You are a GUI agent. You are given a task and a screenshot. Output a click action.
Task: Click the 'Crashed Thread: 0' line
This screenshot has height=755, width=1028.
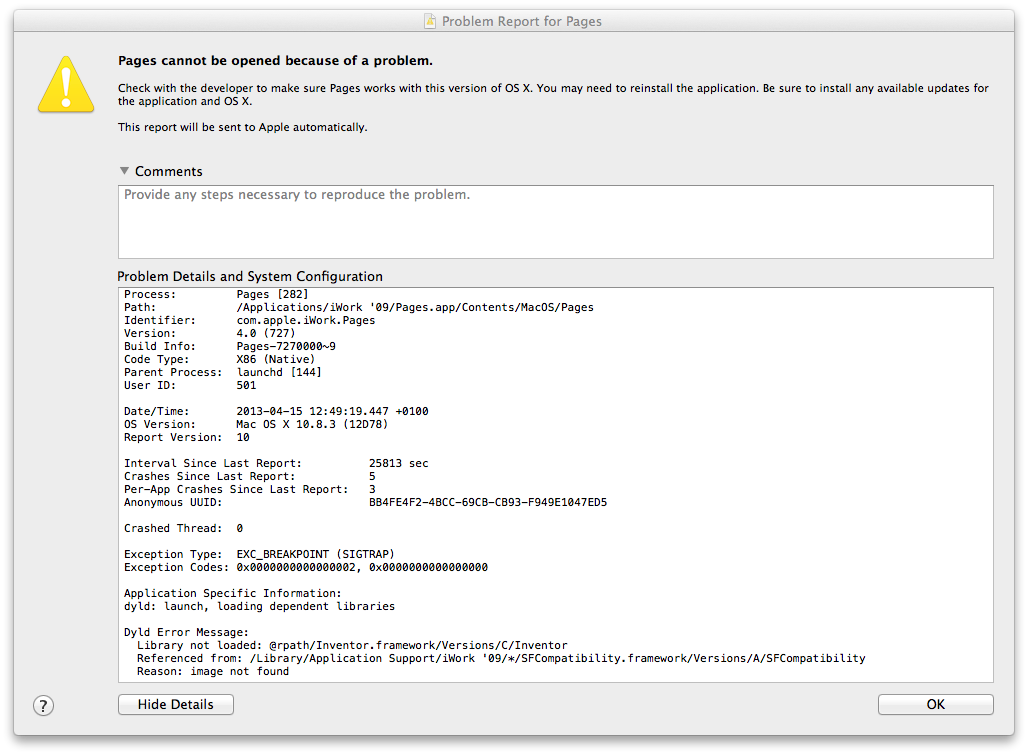coord(184,528)
